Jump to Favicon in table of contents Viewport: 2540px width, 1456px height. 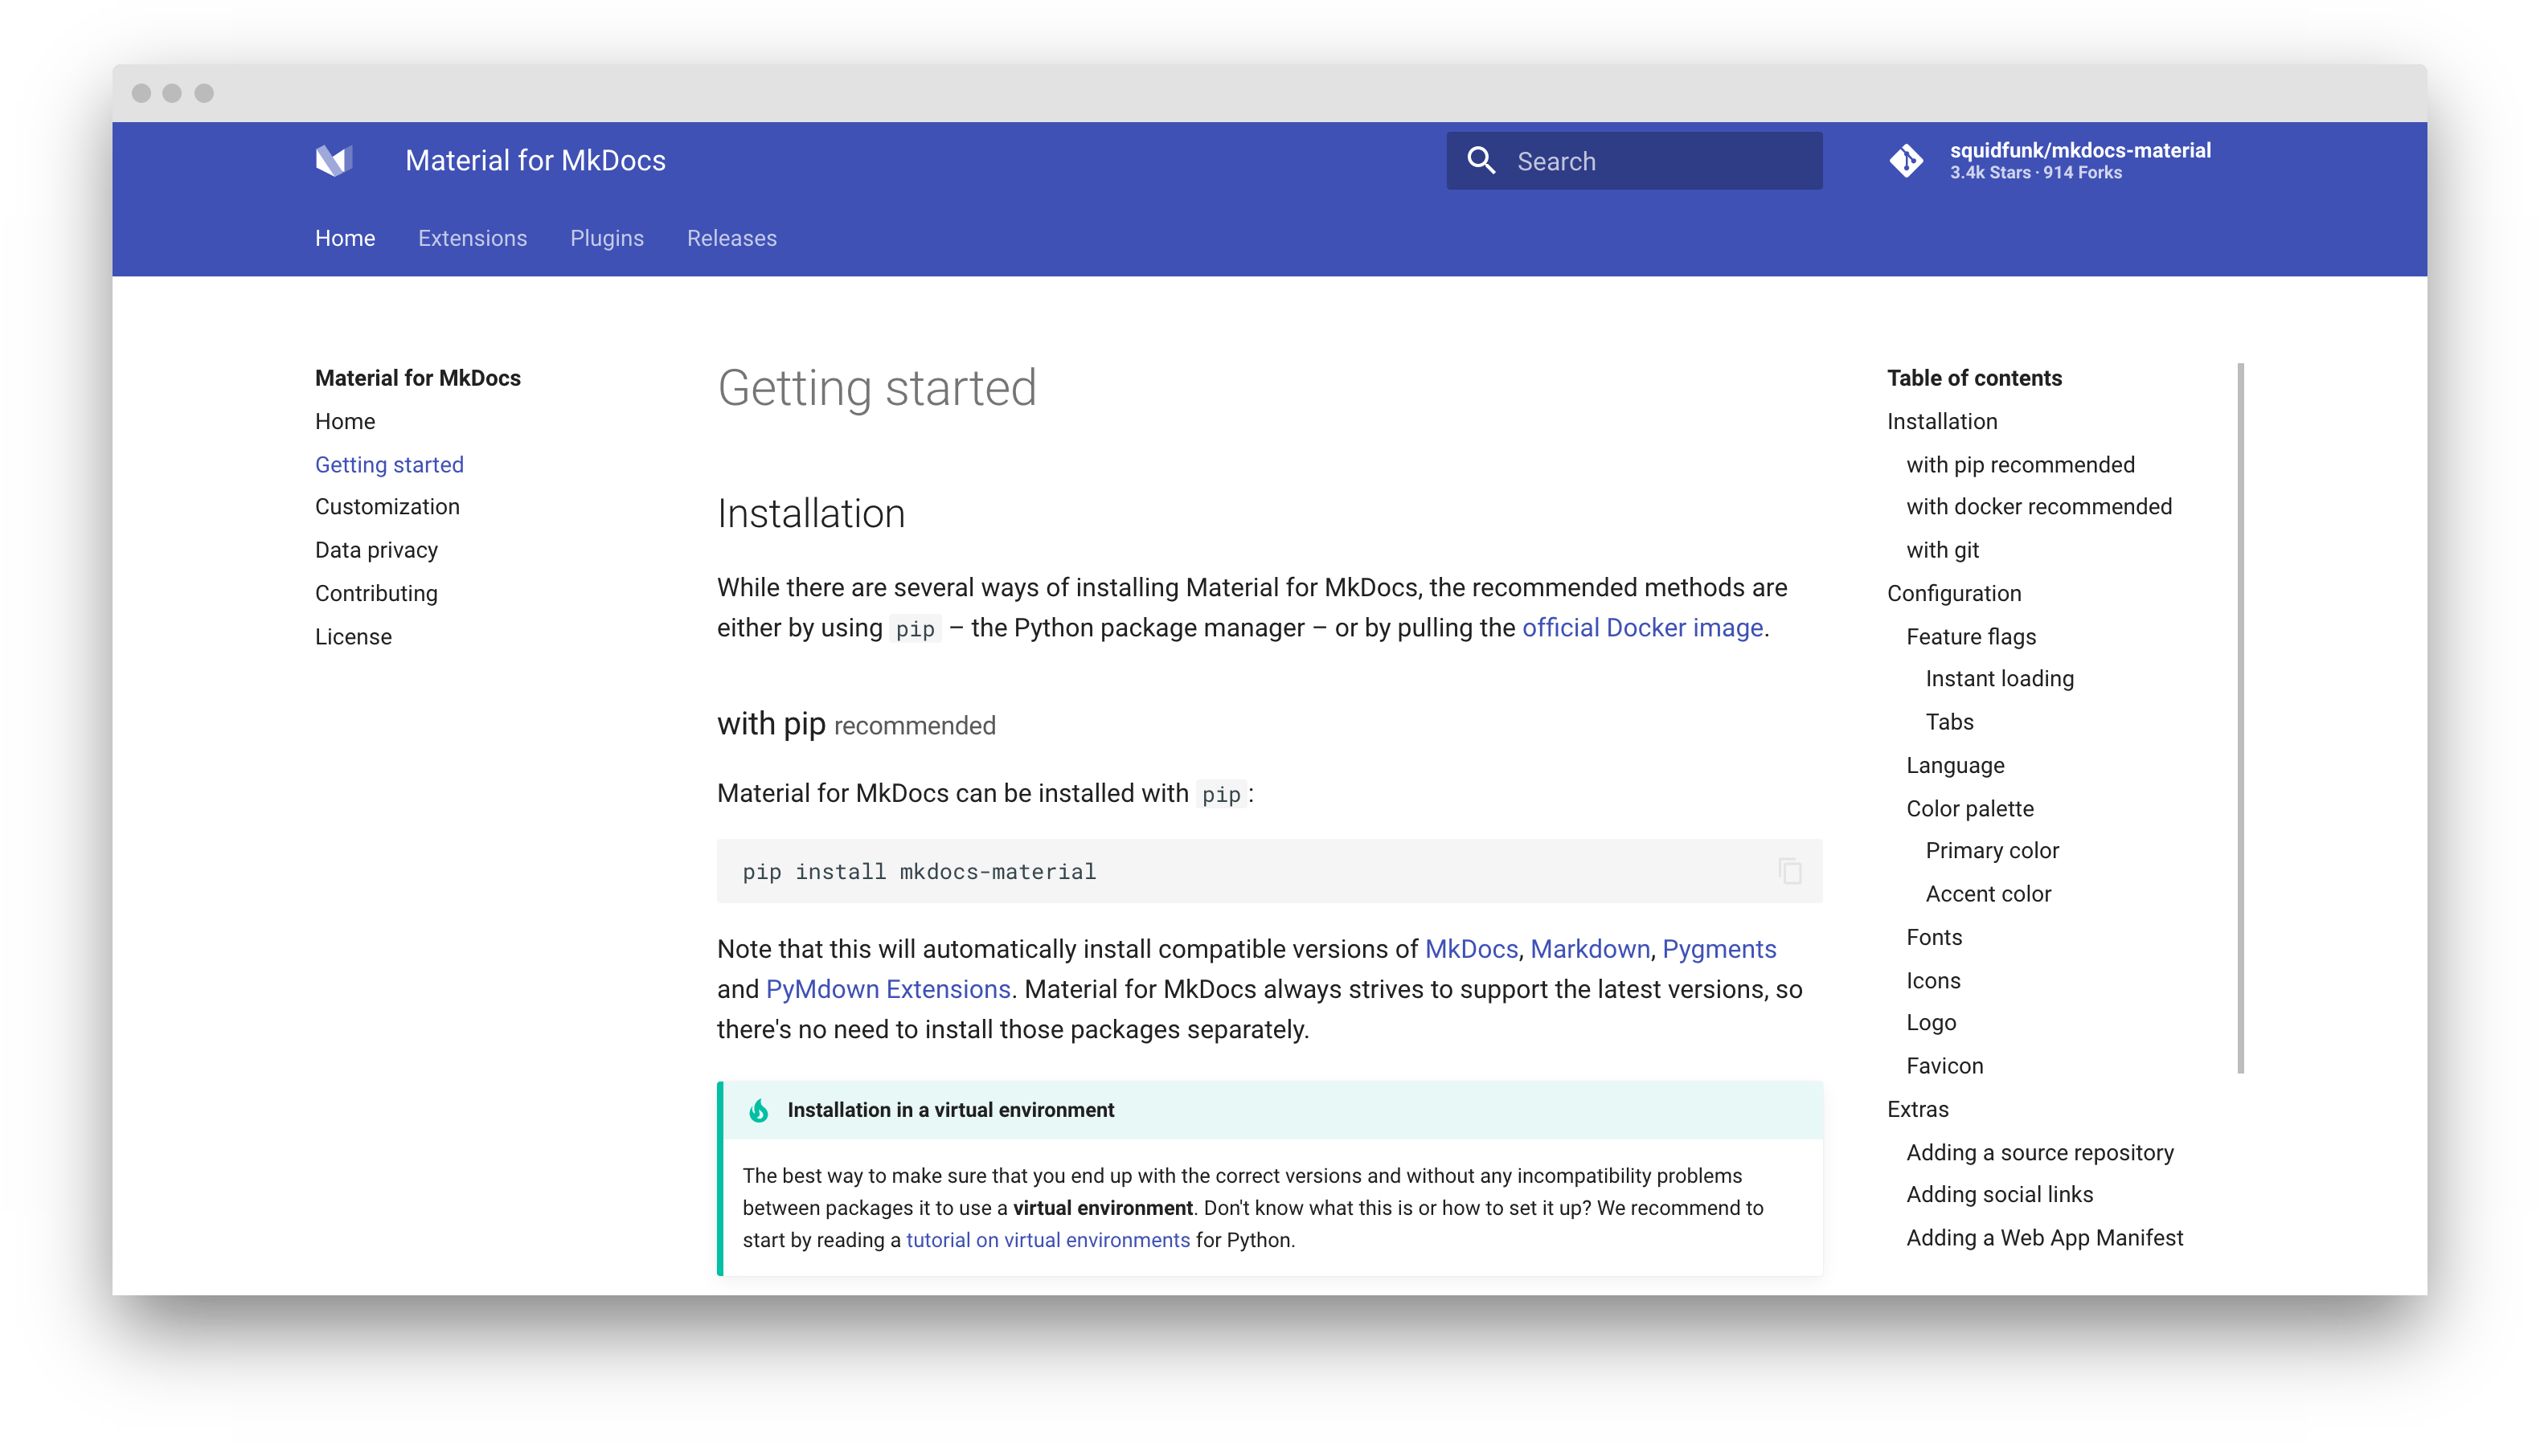pos(1944,1066)
